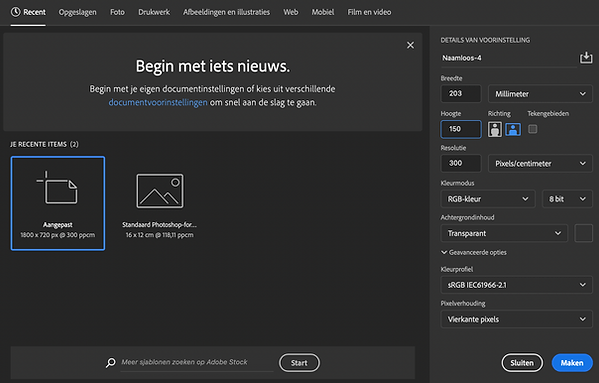Click the Hoogte input field with 150
The height and width of the screenshot is (383, 599).
click(x=461, y=129)
